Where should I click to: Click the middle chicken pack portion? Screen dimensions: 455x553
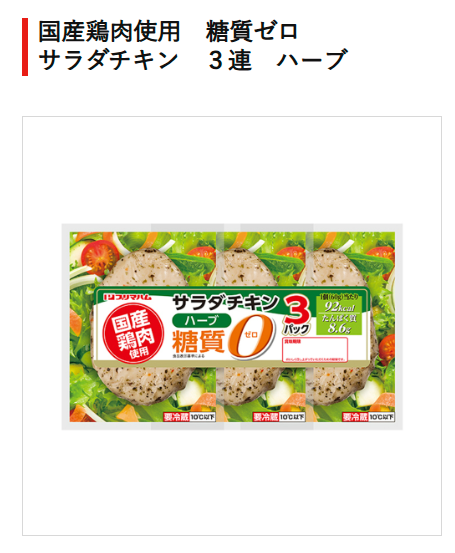tap(264, 327)
